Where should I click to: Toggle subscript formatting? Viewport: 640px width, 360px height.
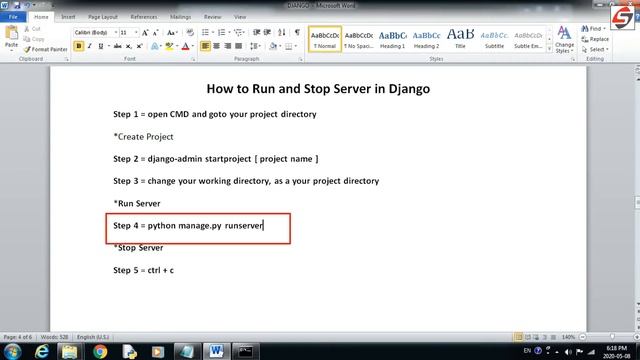129,46
